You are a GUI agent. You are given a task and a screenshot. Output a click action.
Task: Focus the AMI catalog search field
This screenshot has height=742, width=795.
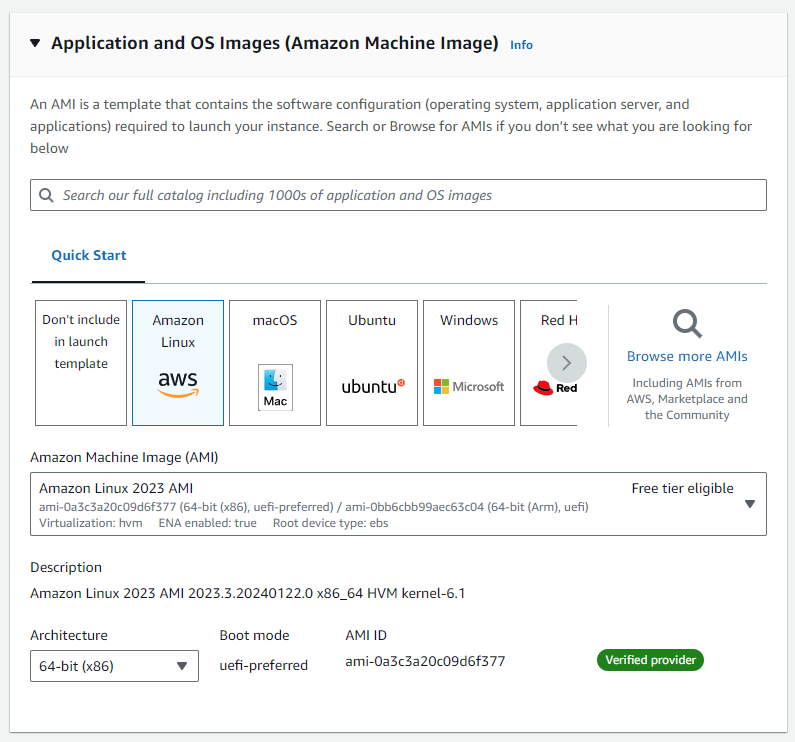coord(410,195)
